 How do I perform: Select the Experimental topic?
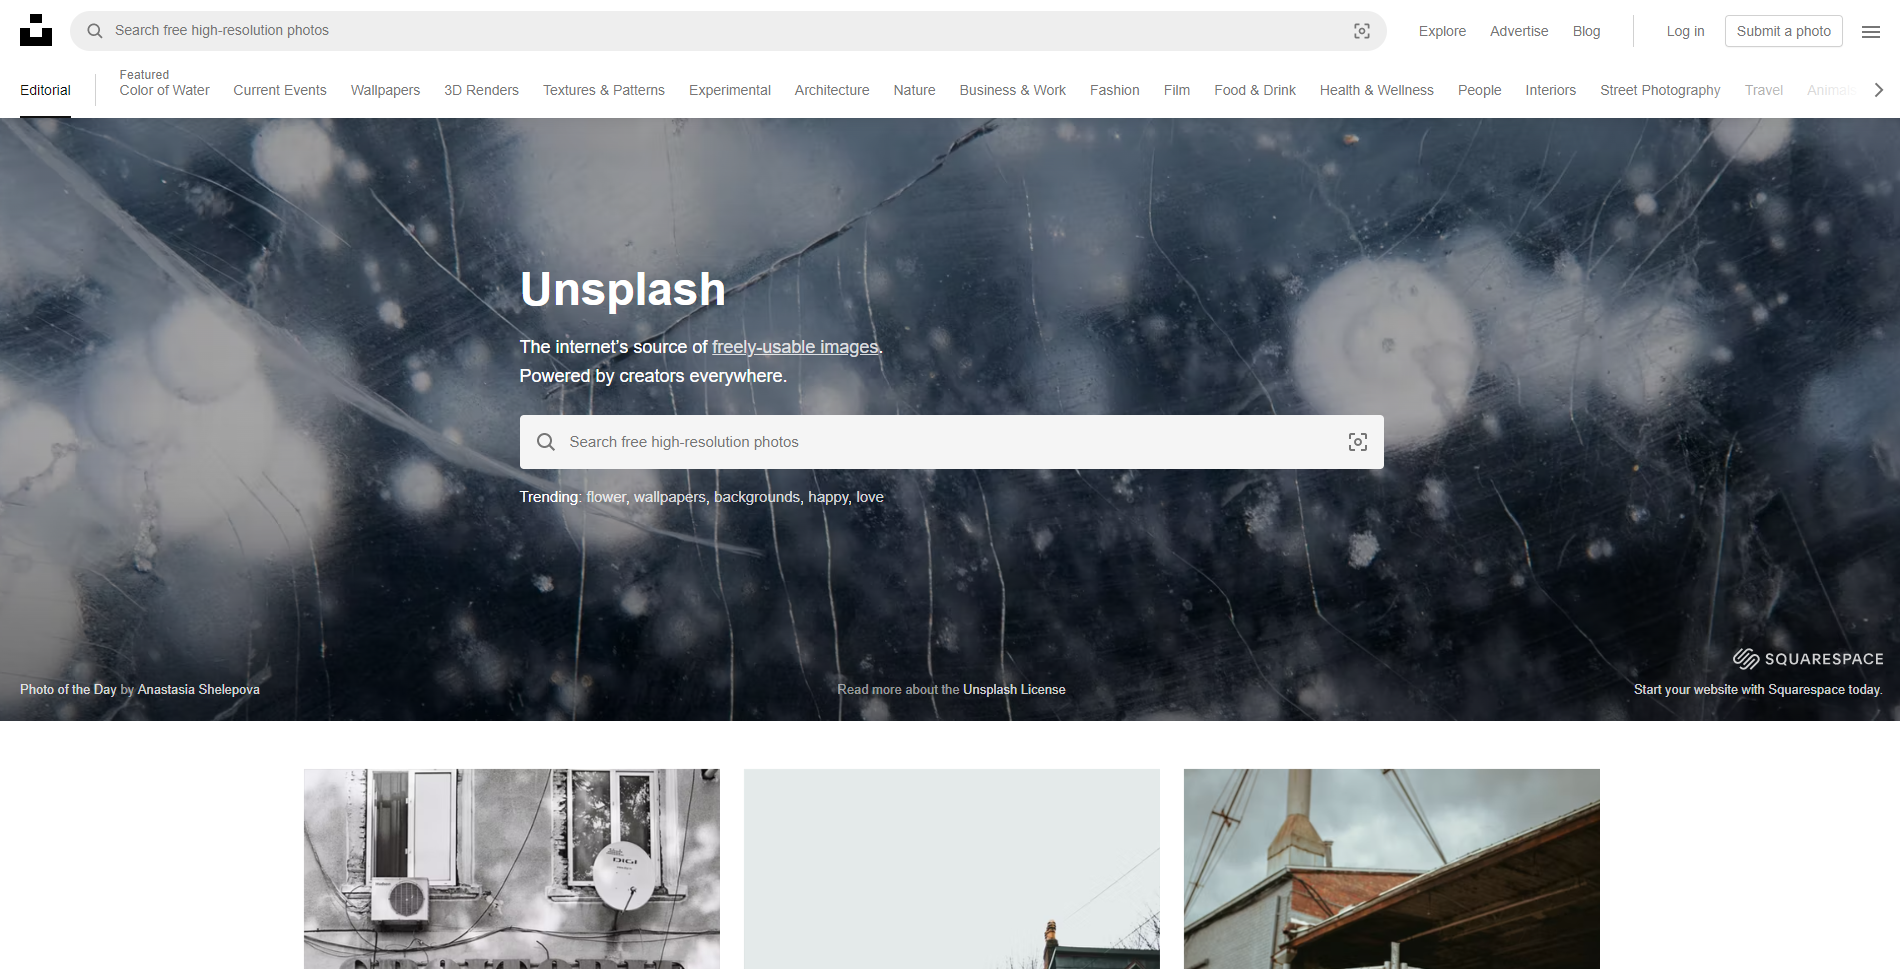[730, 90]
